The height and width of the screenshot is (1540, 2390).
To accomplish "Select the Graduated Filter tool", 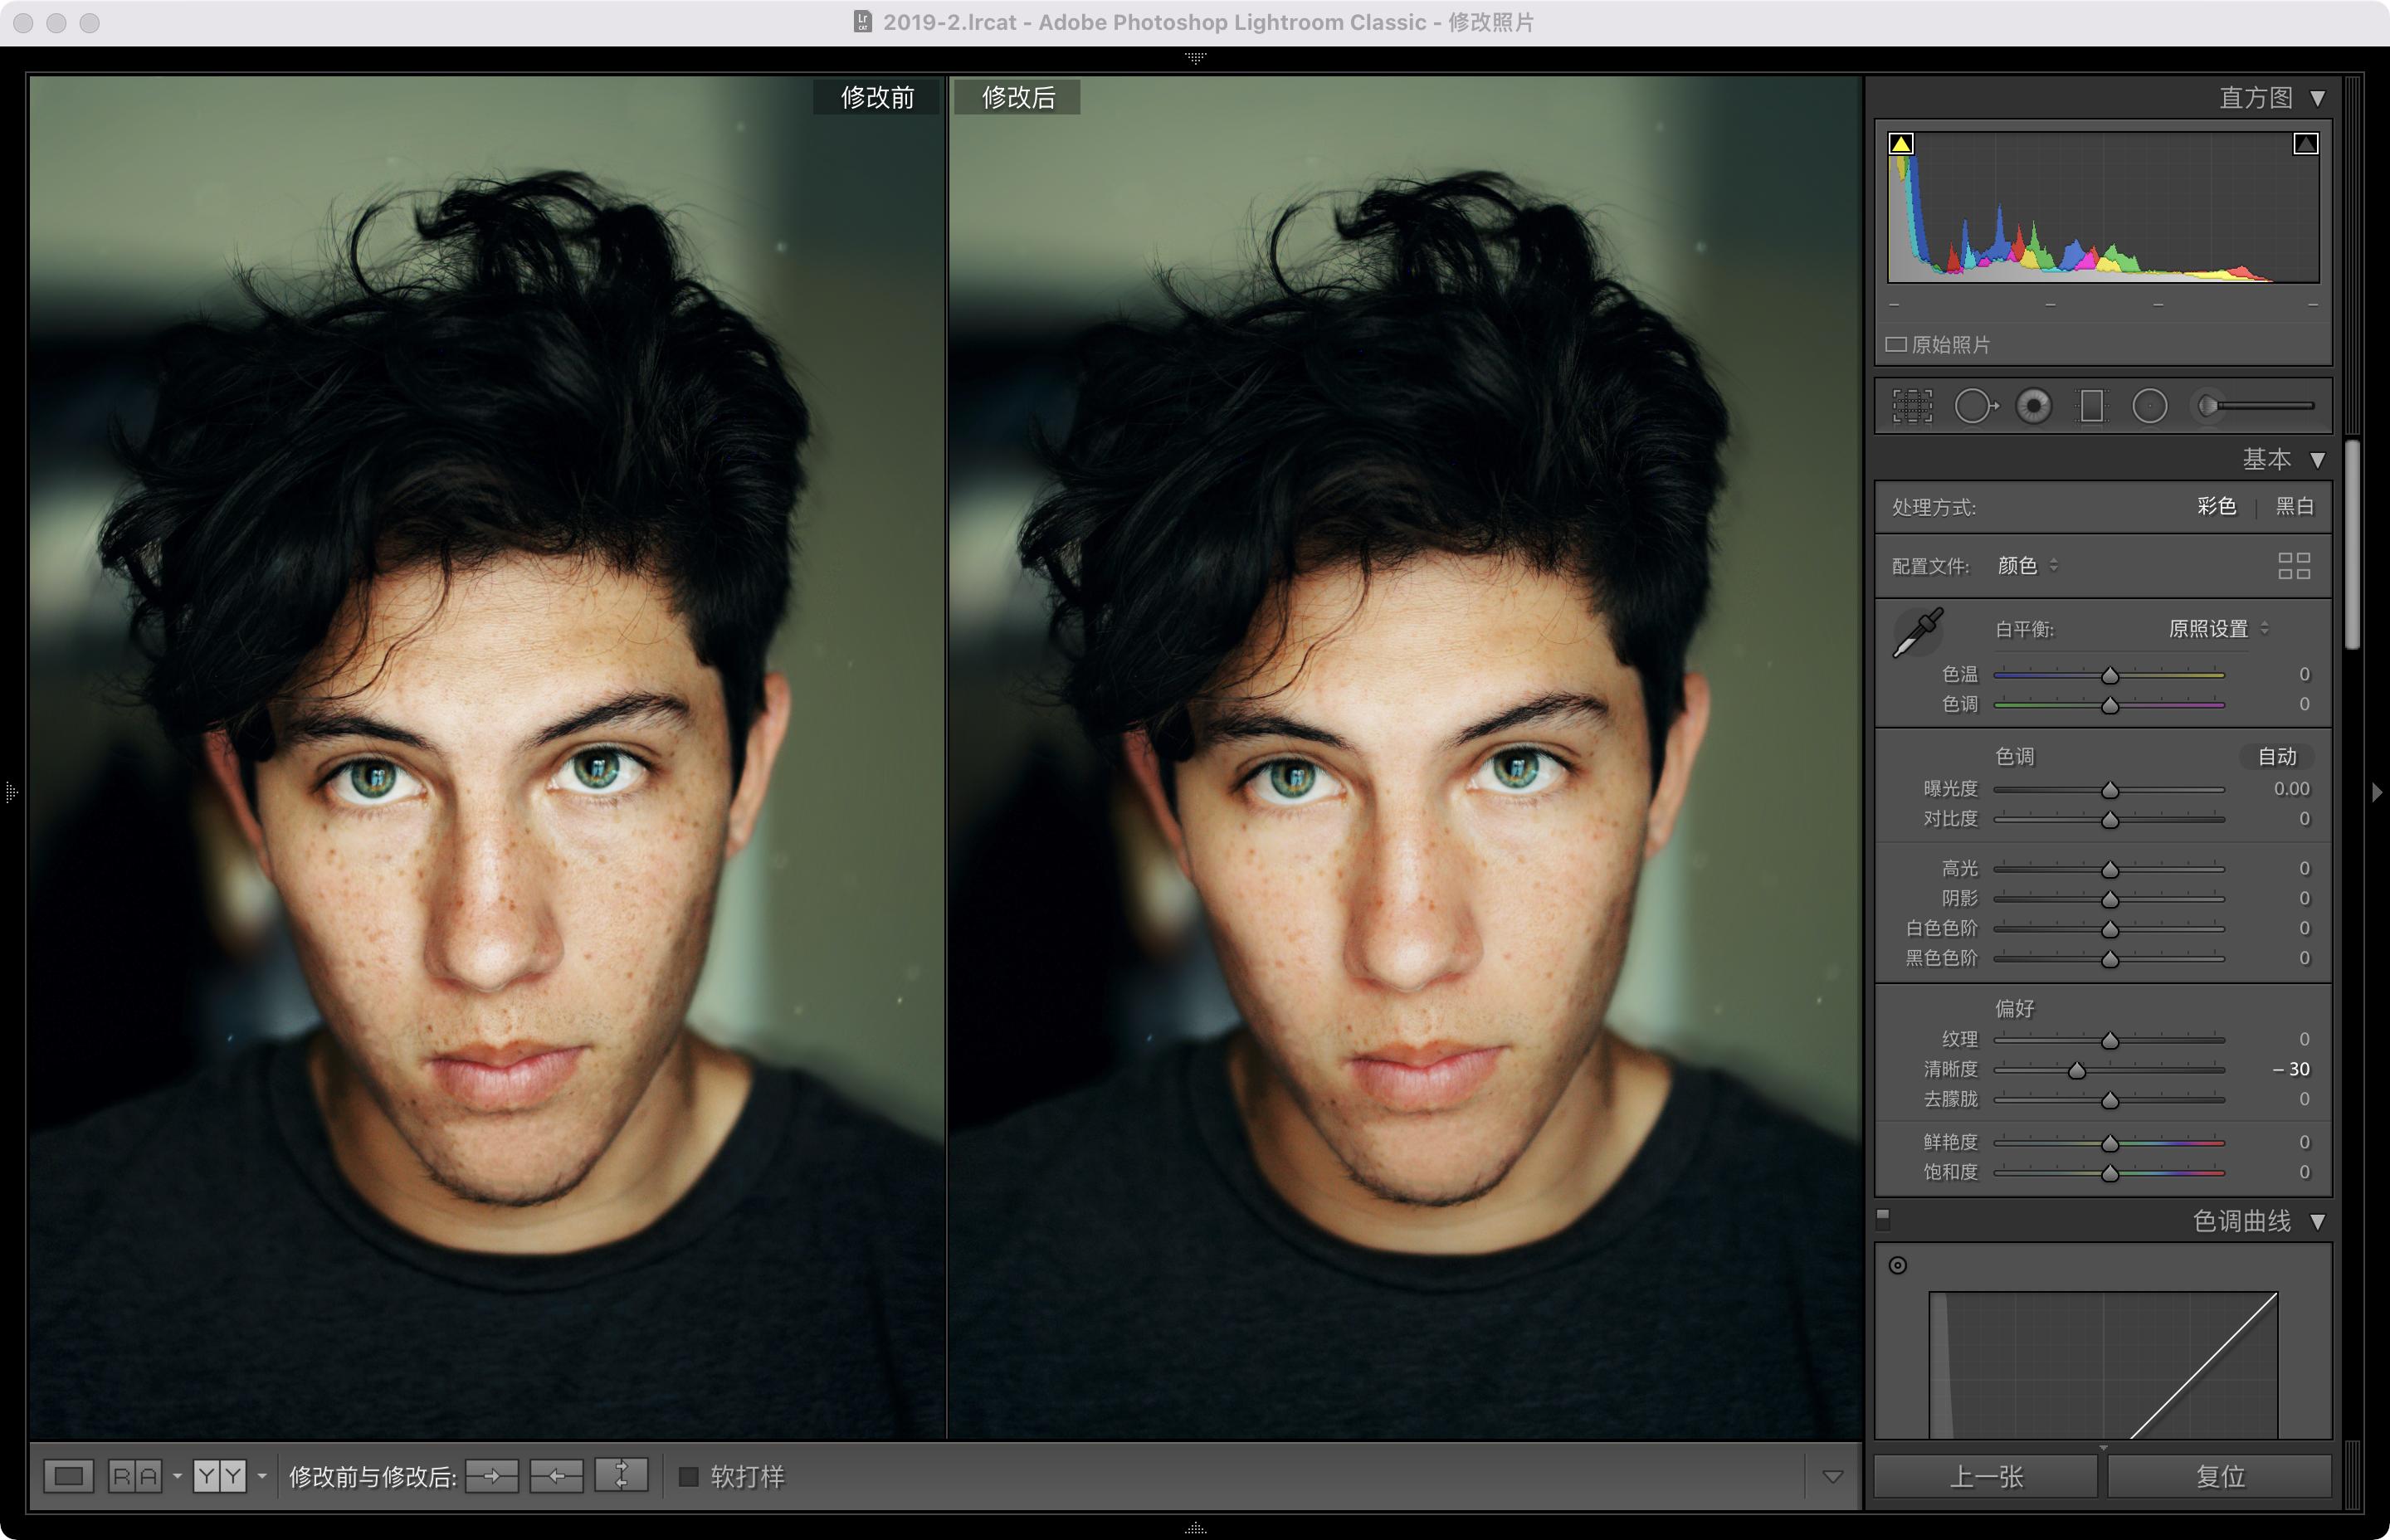I will [2091, 406].
